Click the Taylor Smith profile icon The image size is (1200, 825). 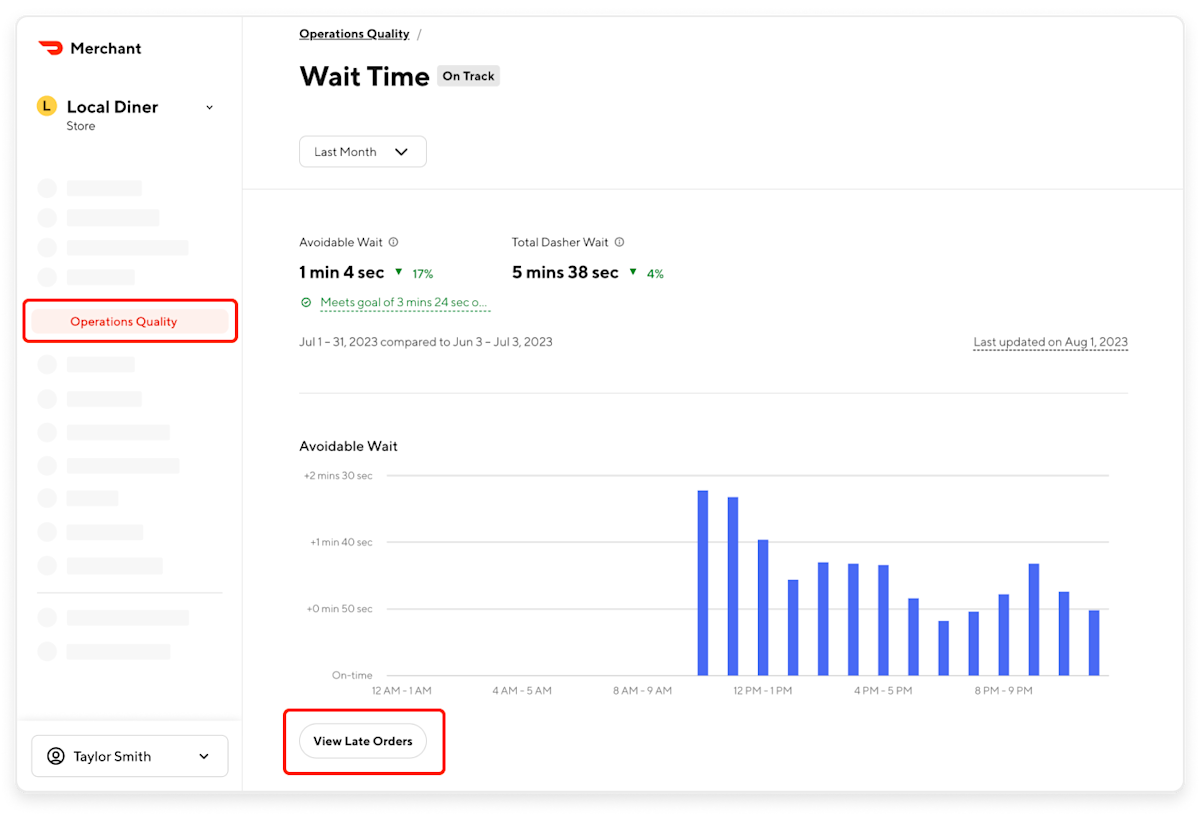tap(57, 755)
